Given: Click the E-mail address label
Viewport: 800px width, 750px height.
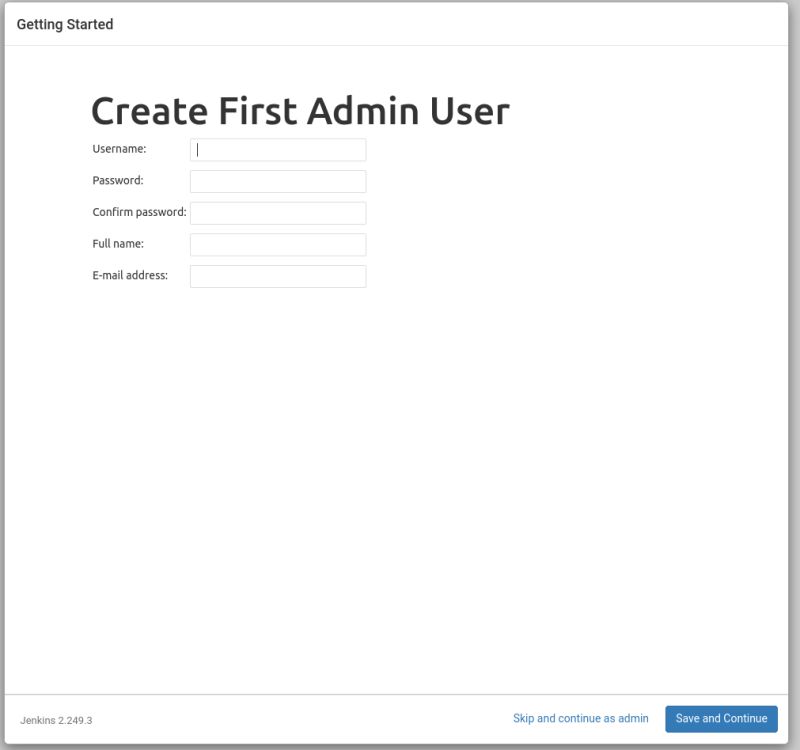Looking at the screenshot, I should (131, 277).
